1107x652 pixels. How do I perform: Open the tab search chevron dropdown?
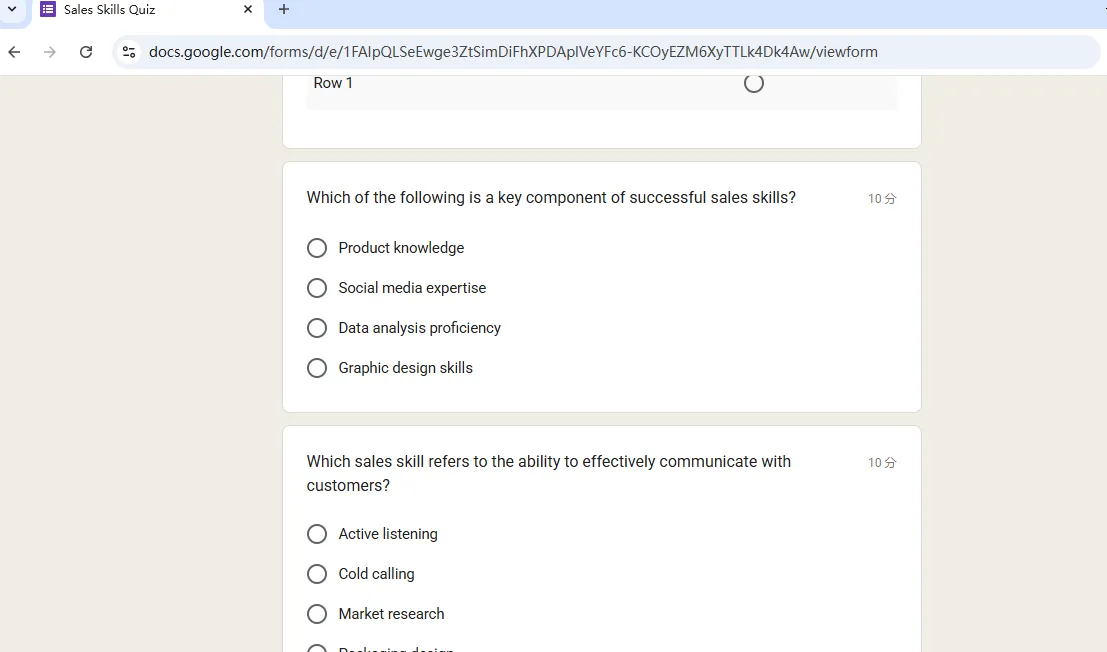pyautogui.click(x=12, y=9)
